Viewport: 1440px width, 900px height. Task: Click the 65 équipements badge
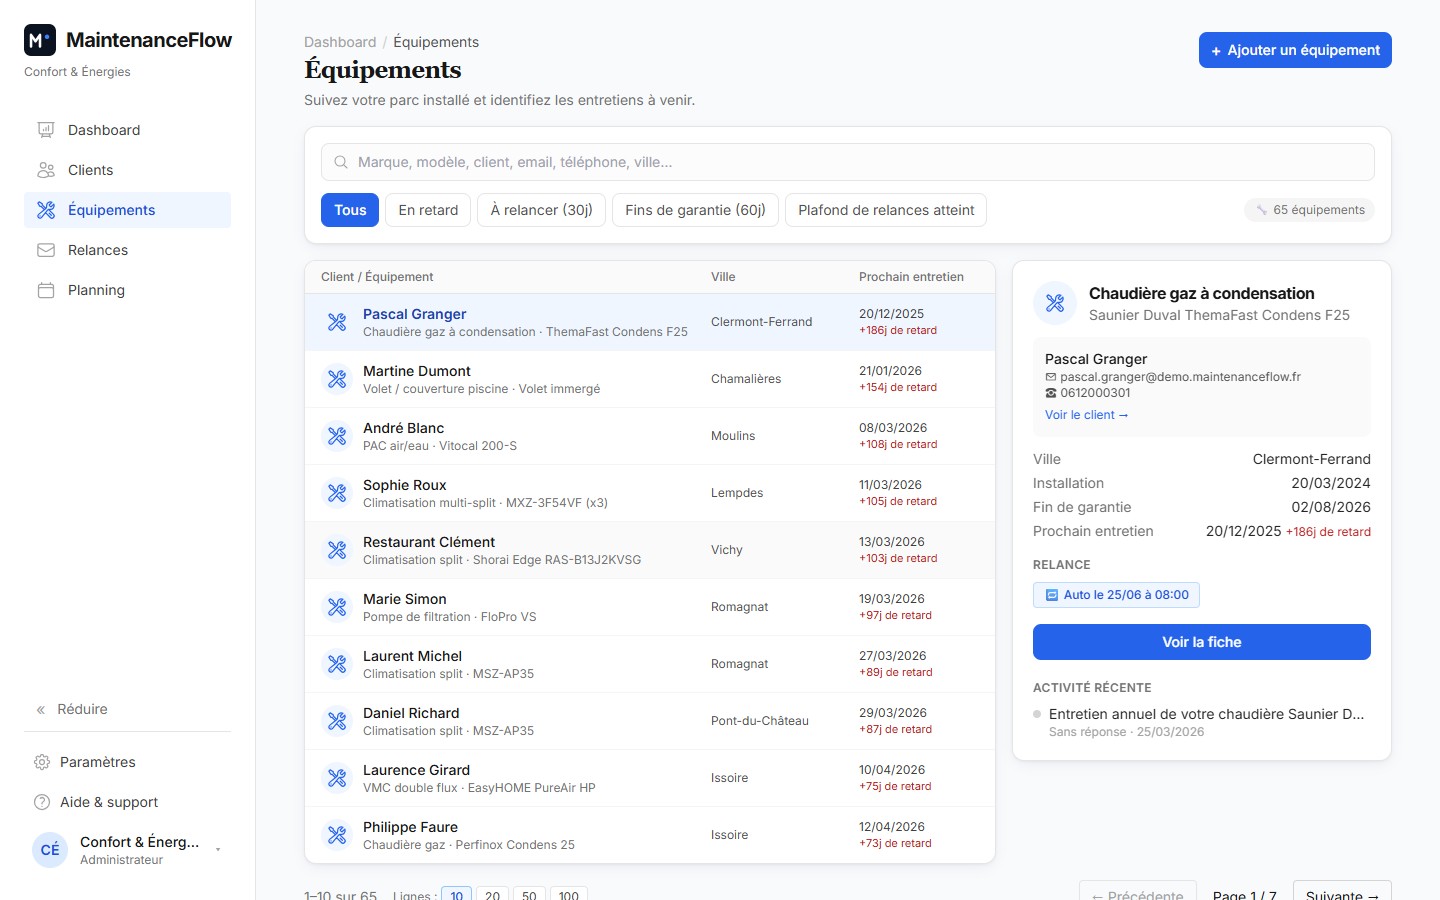[1310, 210]
